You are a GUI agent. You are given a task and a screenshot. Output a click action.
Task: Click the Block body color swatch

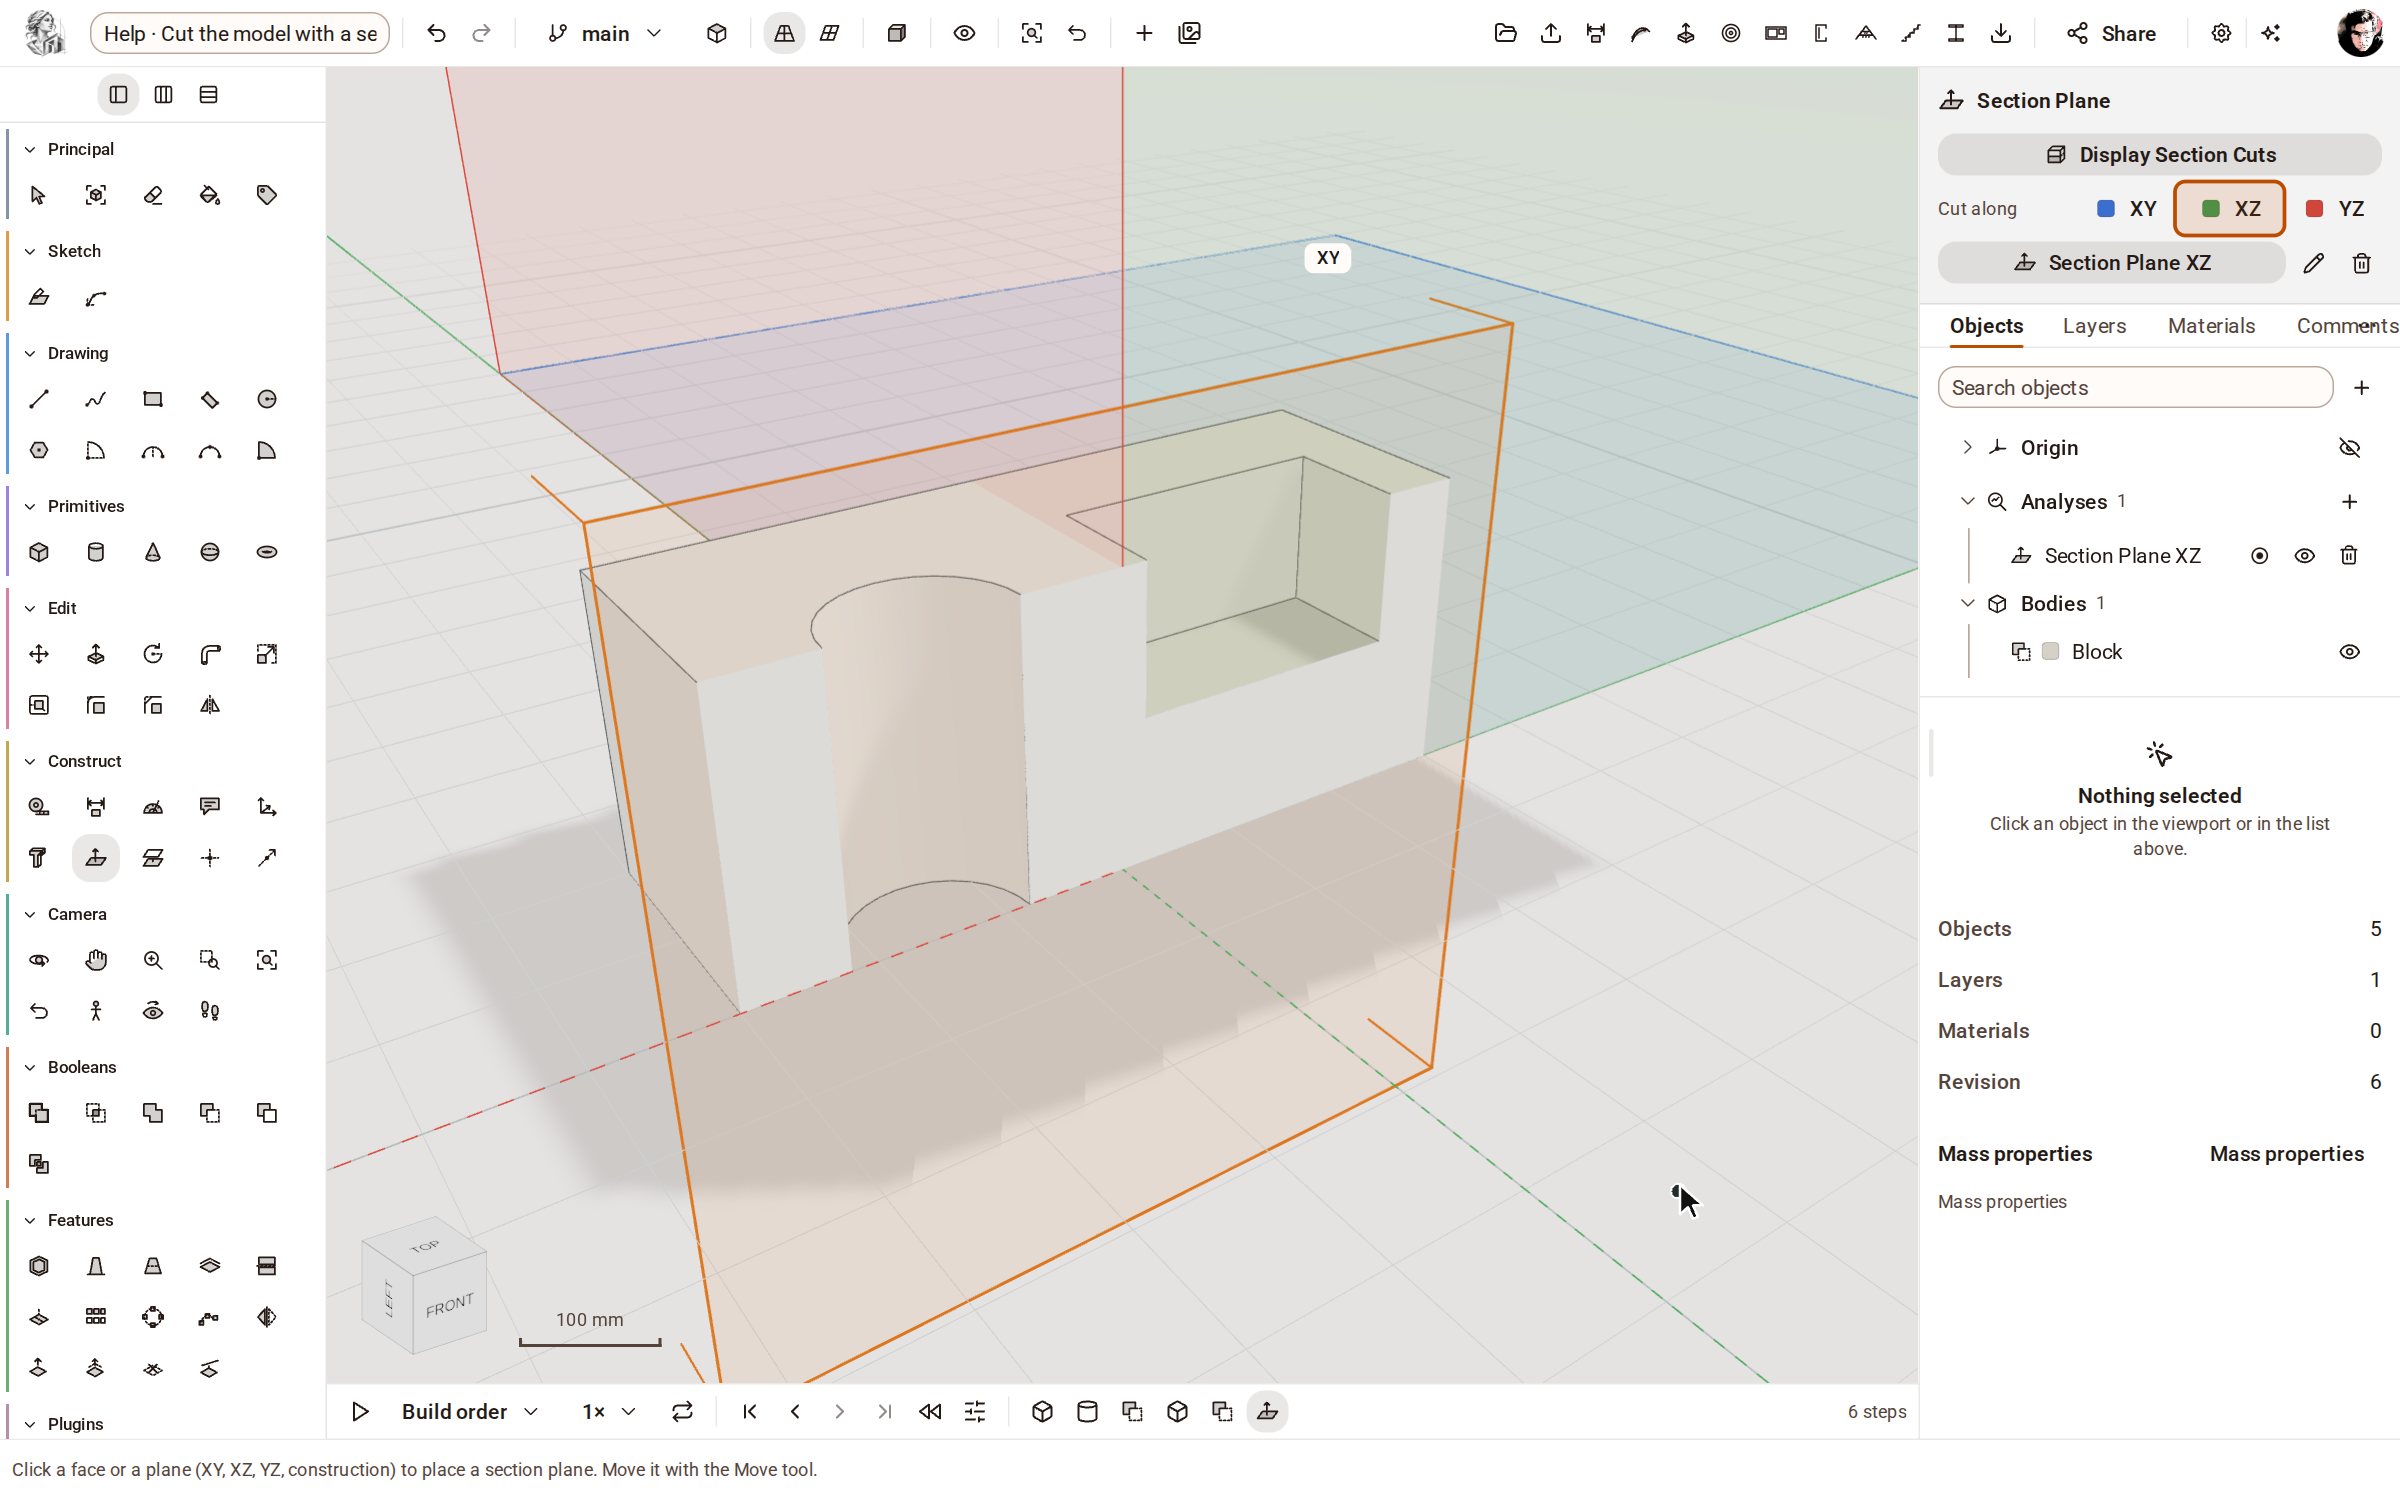[x=2050, y=652]
